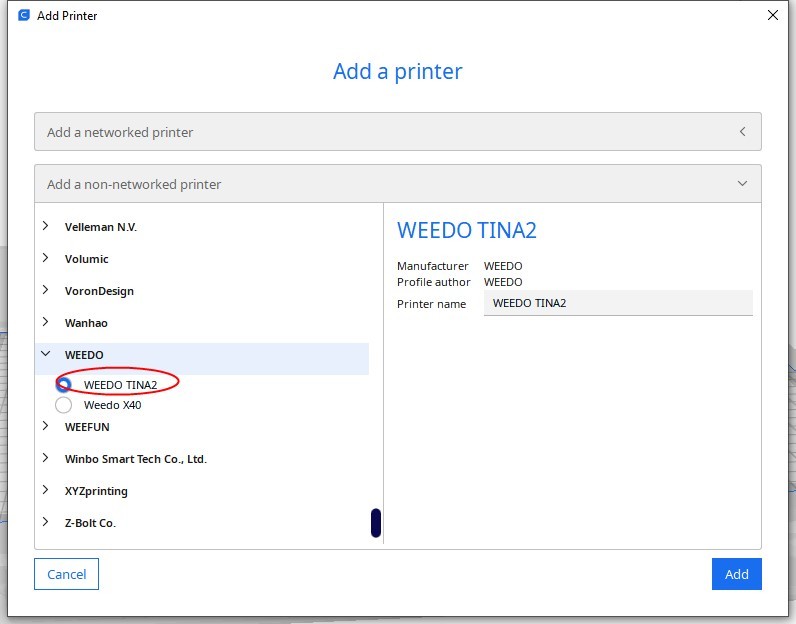This screenshot has width=796, height=624.
Task: Select the Weedo X40 radio button
Action: click(64, 405)
